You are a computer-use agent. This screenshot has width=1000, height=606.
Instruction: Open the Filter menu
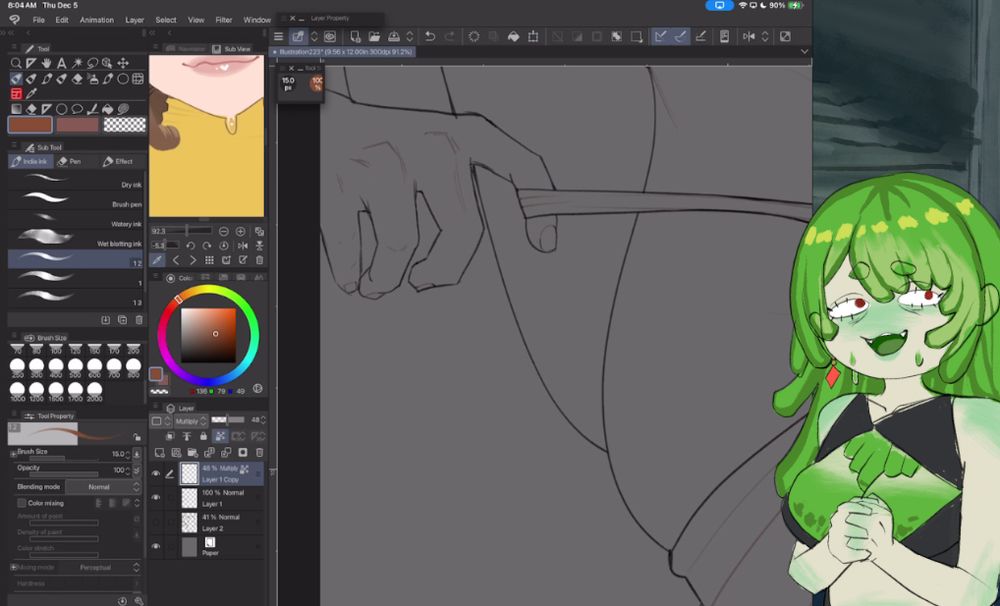pyautogui.click(x=224, y=20)
